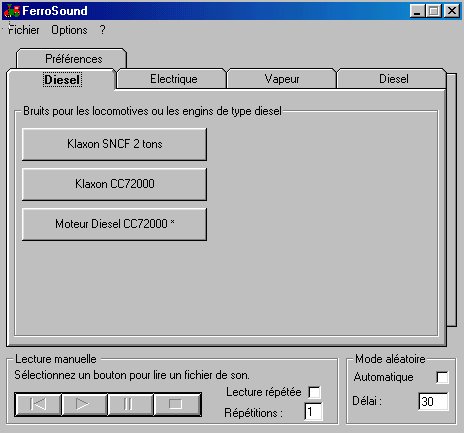Click the FerroSound locomotive title icon

coord(12,11)
